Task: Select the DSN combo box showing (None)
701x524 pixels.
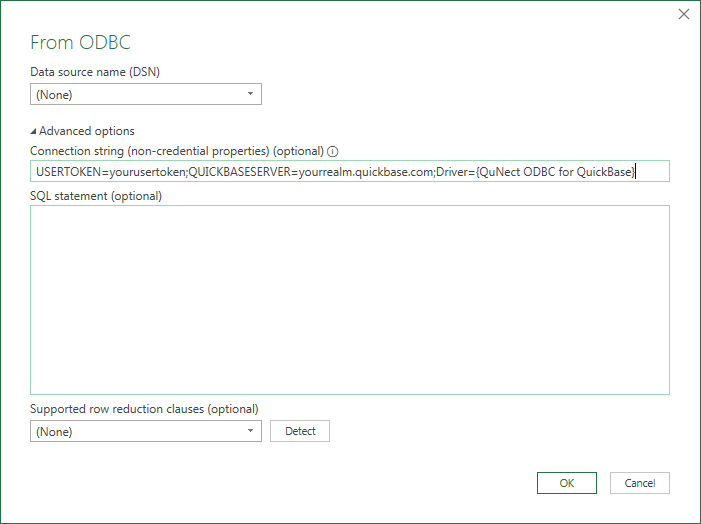Action: (146, 94)
